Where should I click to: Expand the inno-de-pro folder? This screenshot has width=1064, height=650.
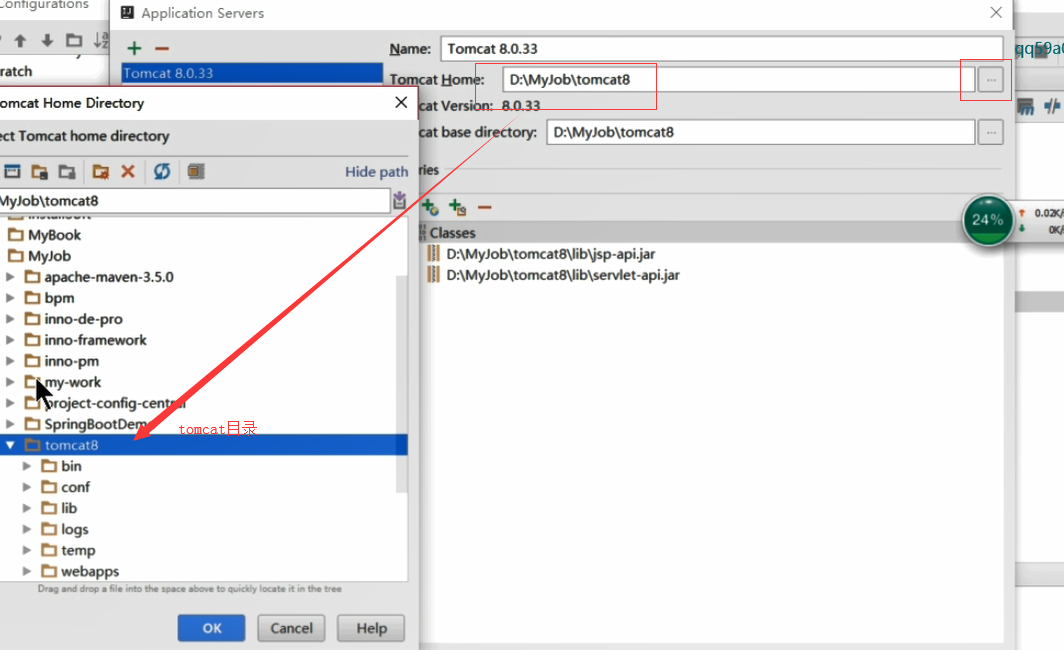10,319
